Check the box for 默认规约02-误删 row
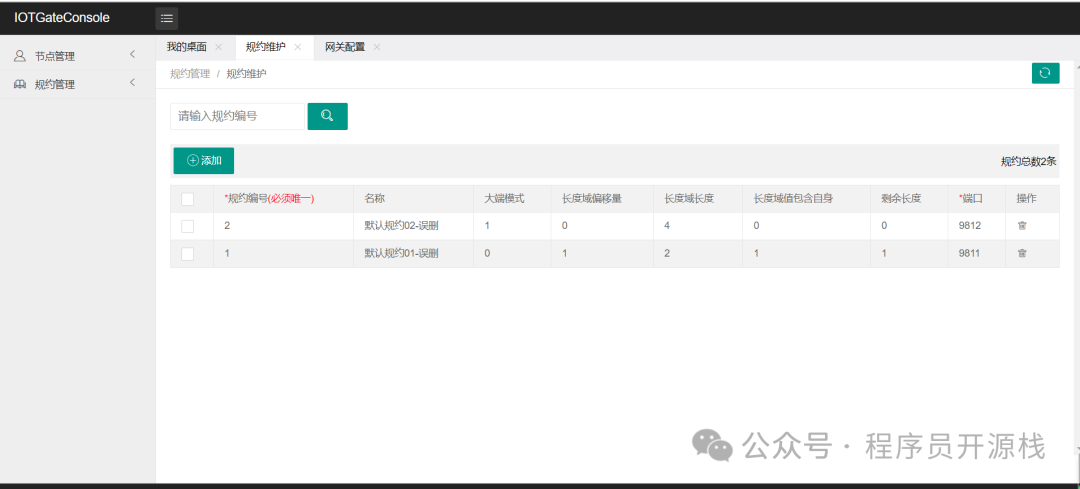 (187, 226)
